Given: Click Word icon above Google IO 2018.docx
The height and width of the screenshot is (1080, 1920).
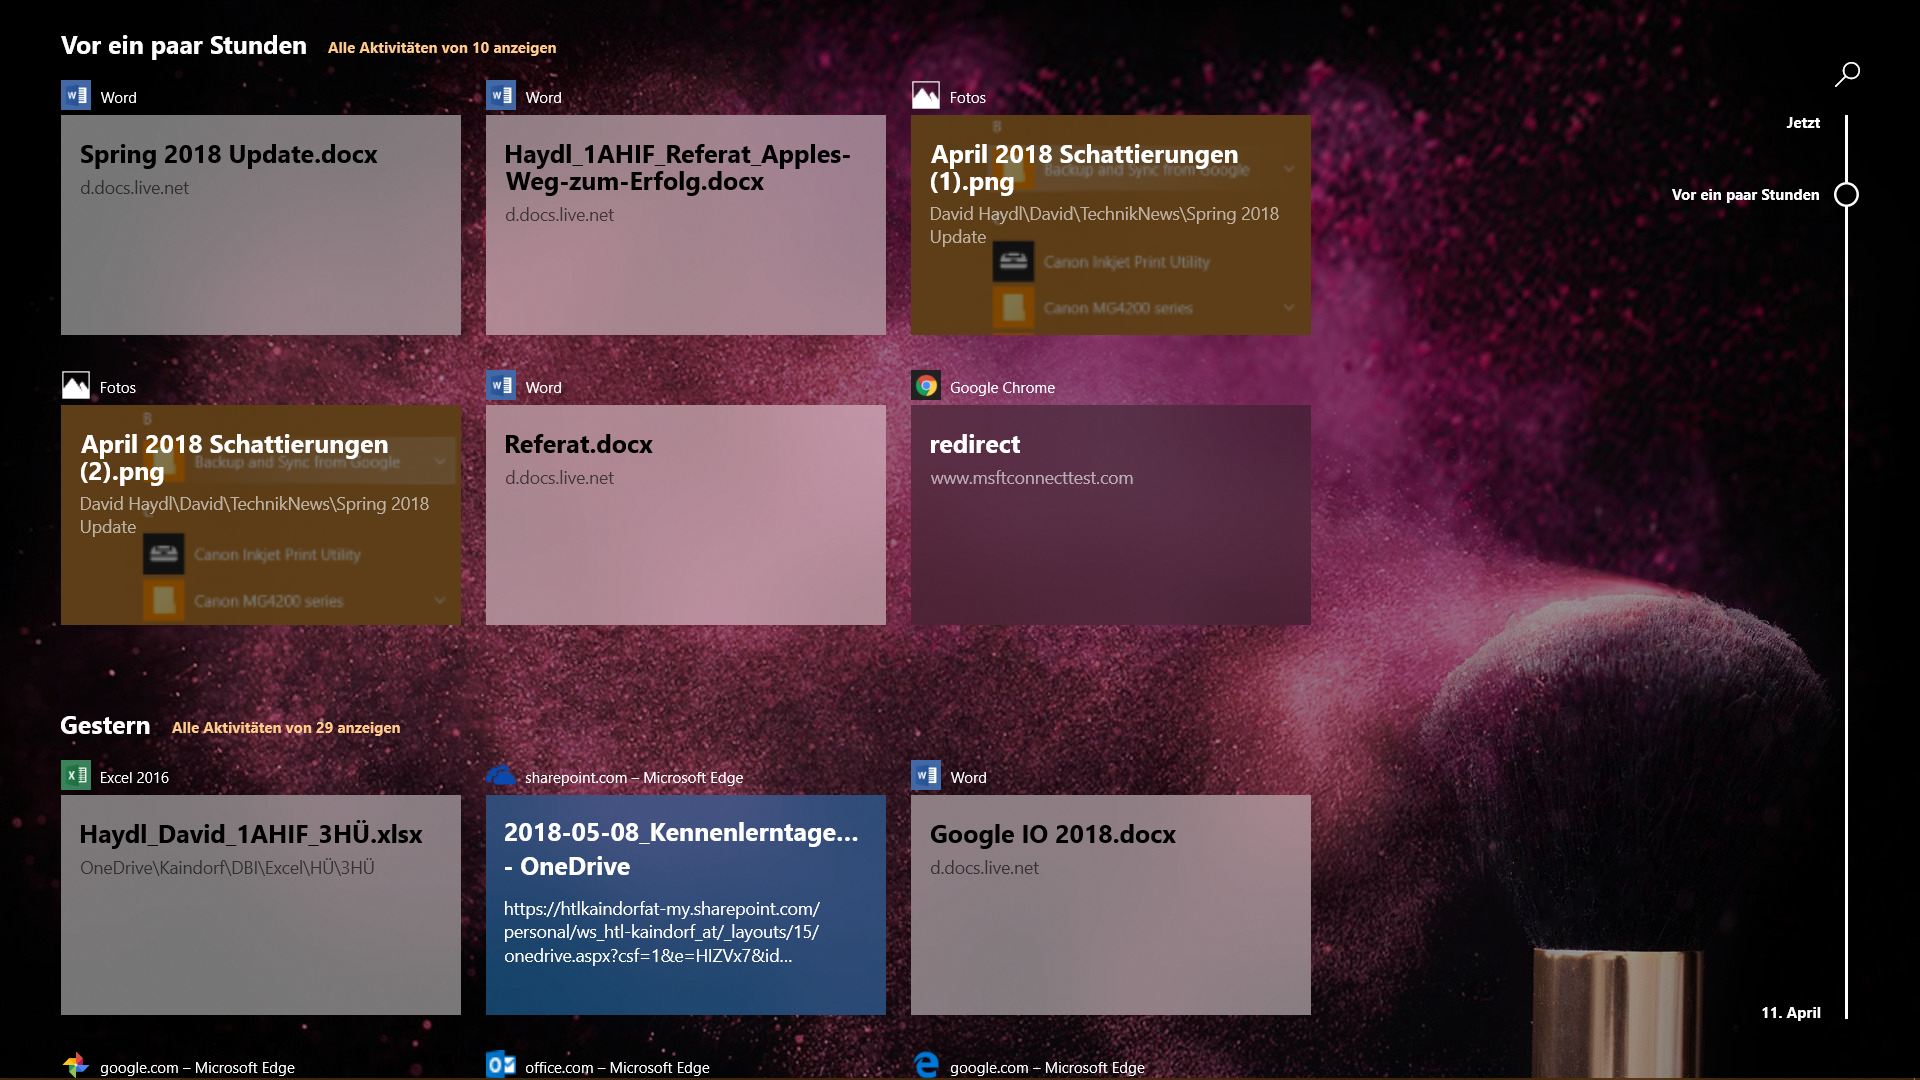Looking at the screenshot, I should tap(926, 776).
